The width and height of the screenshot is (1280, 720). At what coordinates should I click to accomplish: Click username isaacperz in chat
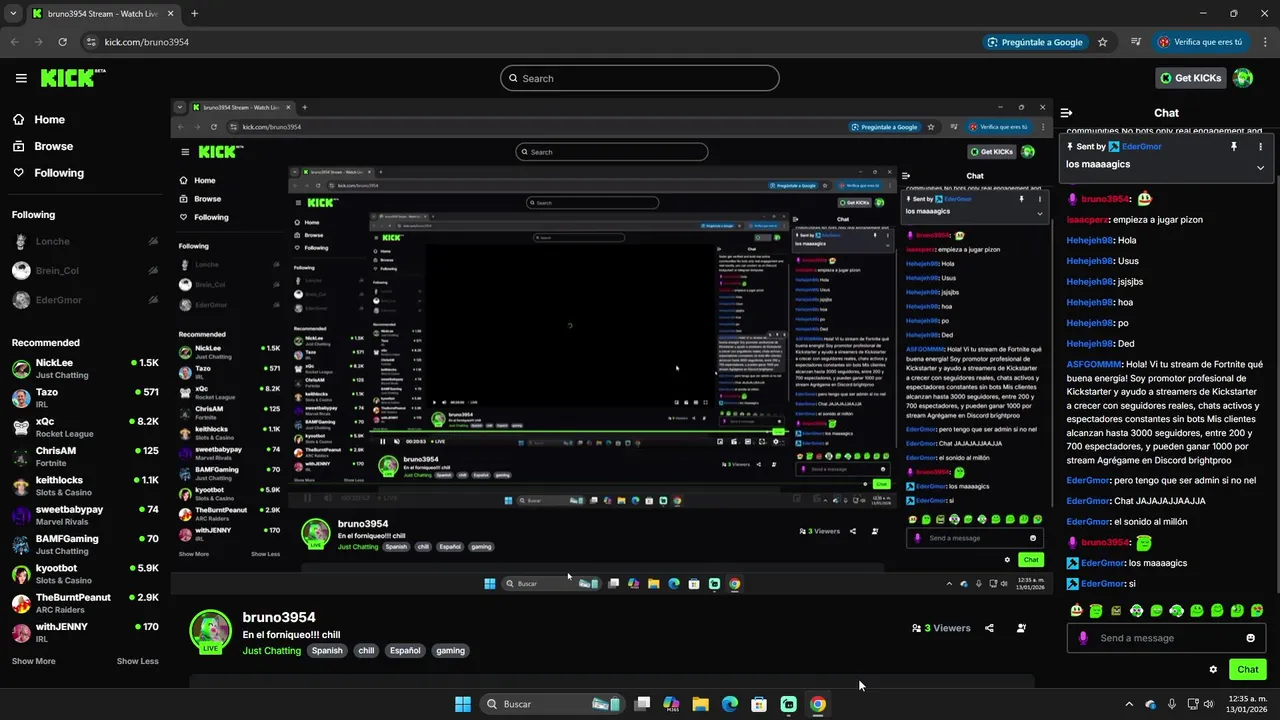click(1088, 219)
